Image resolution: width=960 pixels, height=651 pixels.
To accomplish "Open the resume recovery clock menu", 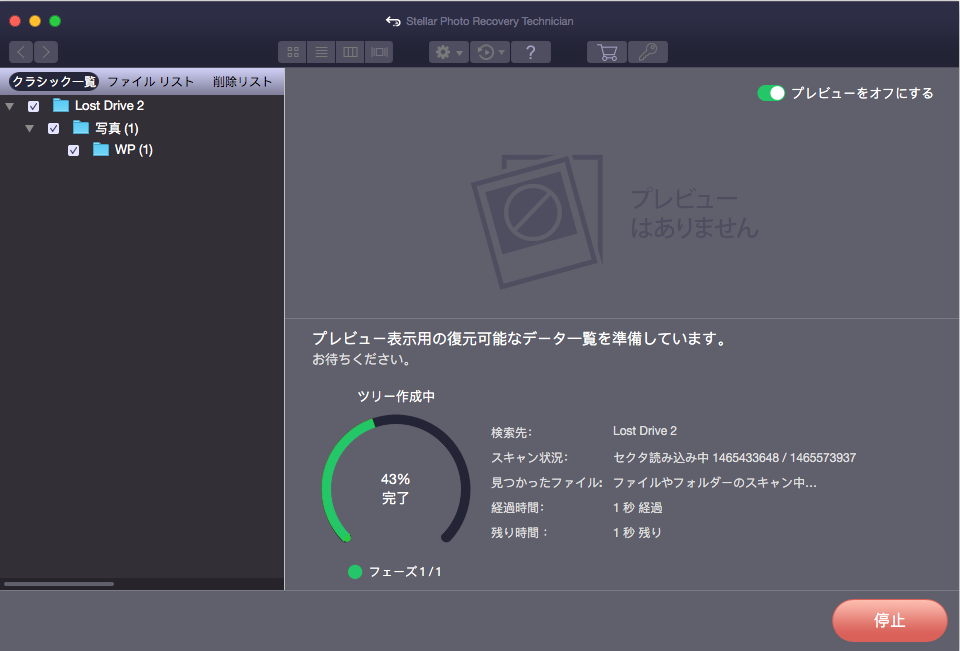I will point(490,52).
